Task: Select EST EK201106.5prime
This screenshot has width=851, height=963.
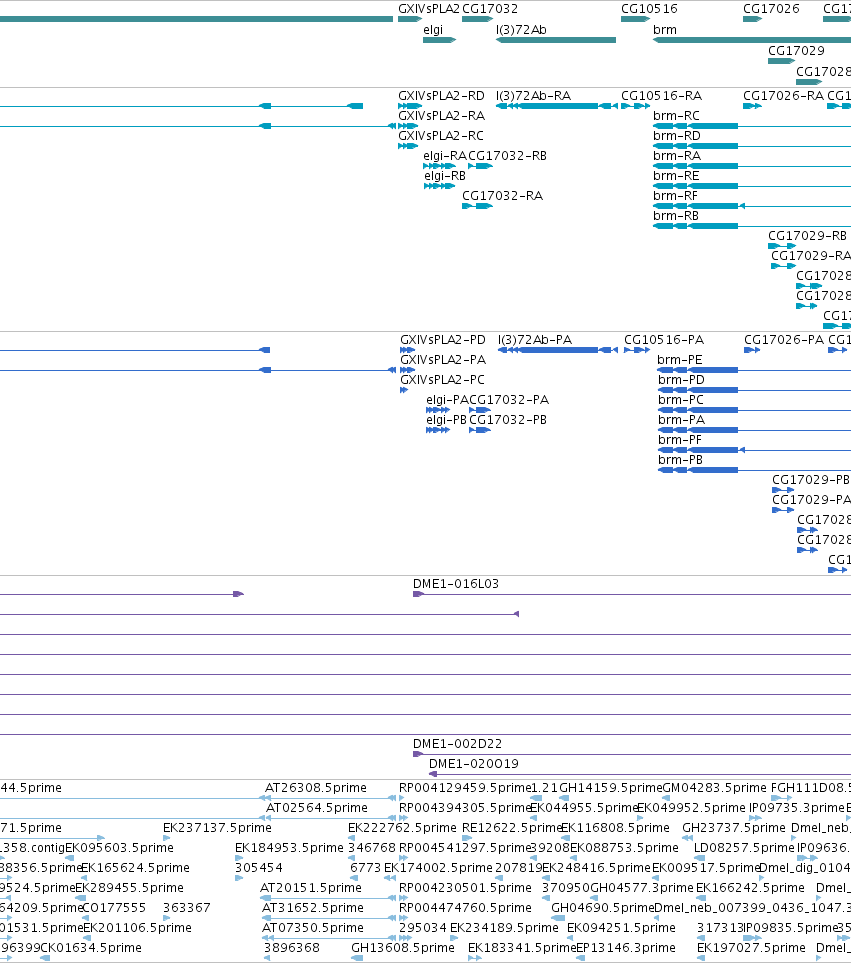Action: pos(138,928)
